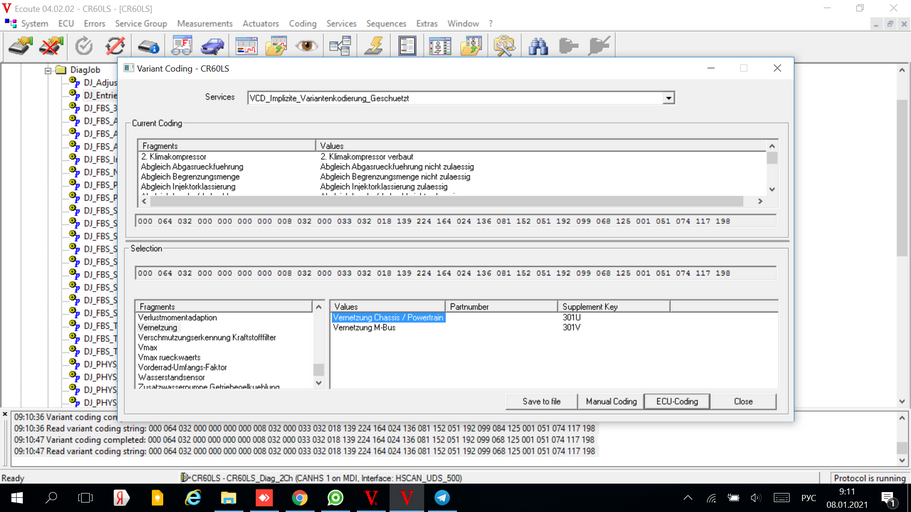This screenshot has width=911, height=512.
Task: Open the System menu
Action: tap(34, 24)
